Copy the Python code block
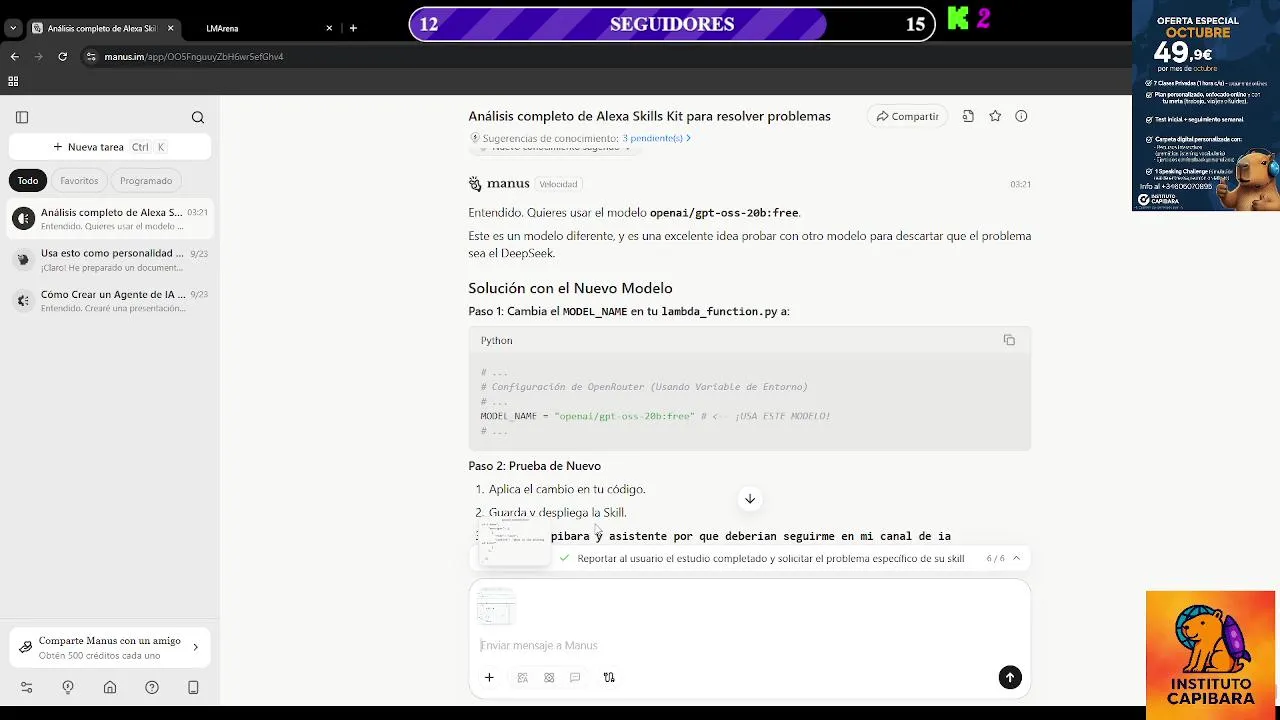The height and width of the screenshot is (720, 1280). tap(1009, 340)
